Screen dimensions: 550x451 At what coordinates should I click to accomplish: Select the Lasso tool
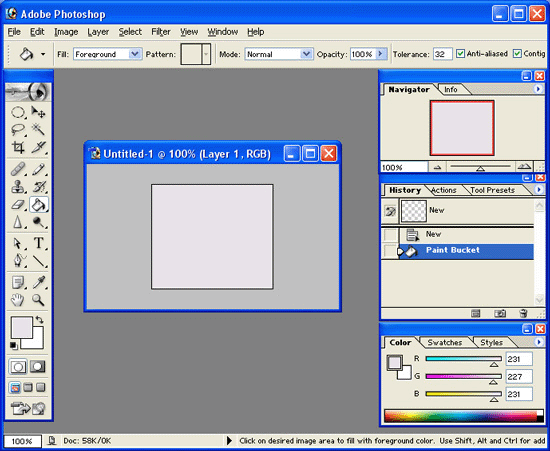[x=18, y=129]
